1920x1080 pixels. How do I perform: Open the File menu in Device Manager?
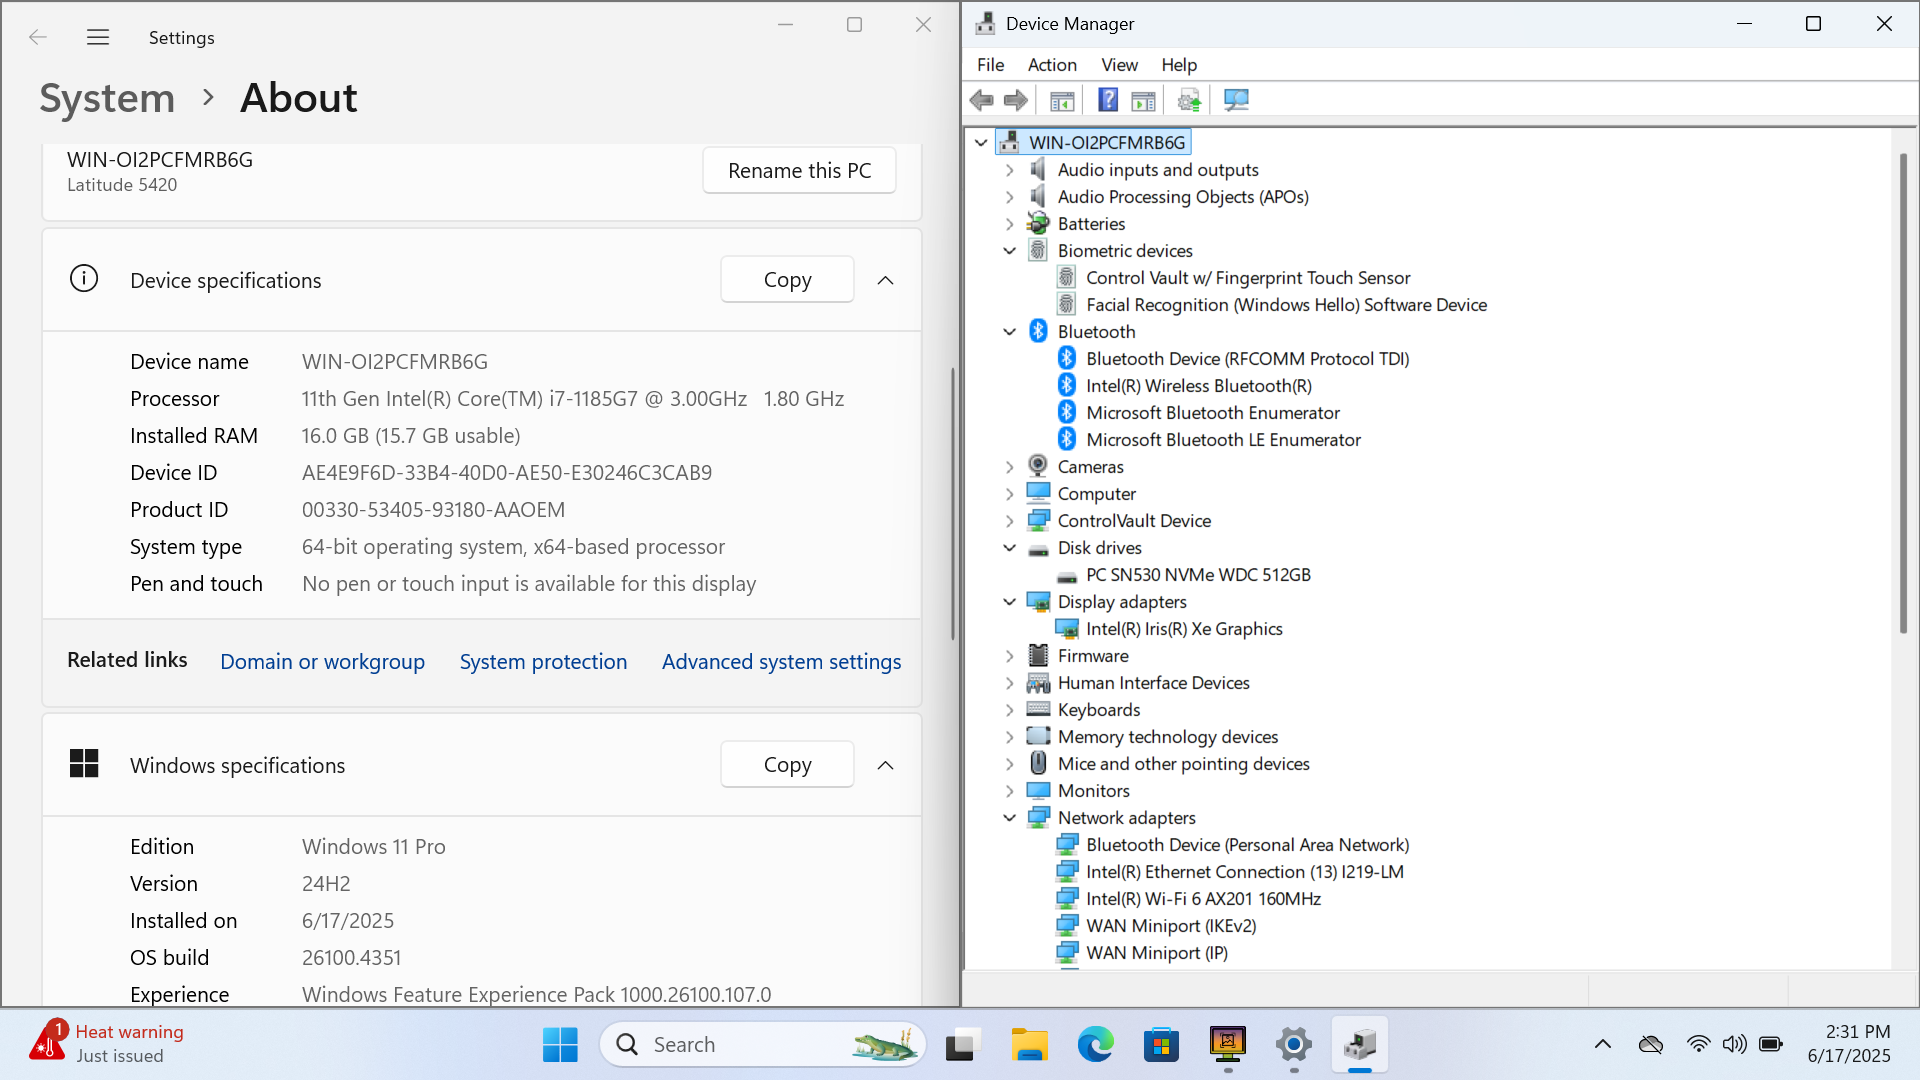(x=990, y=65)
